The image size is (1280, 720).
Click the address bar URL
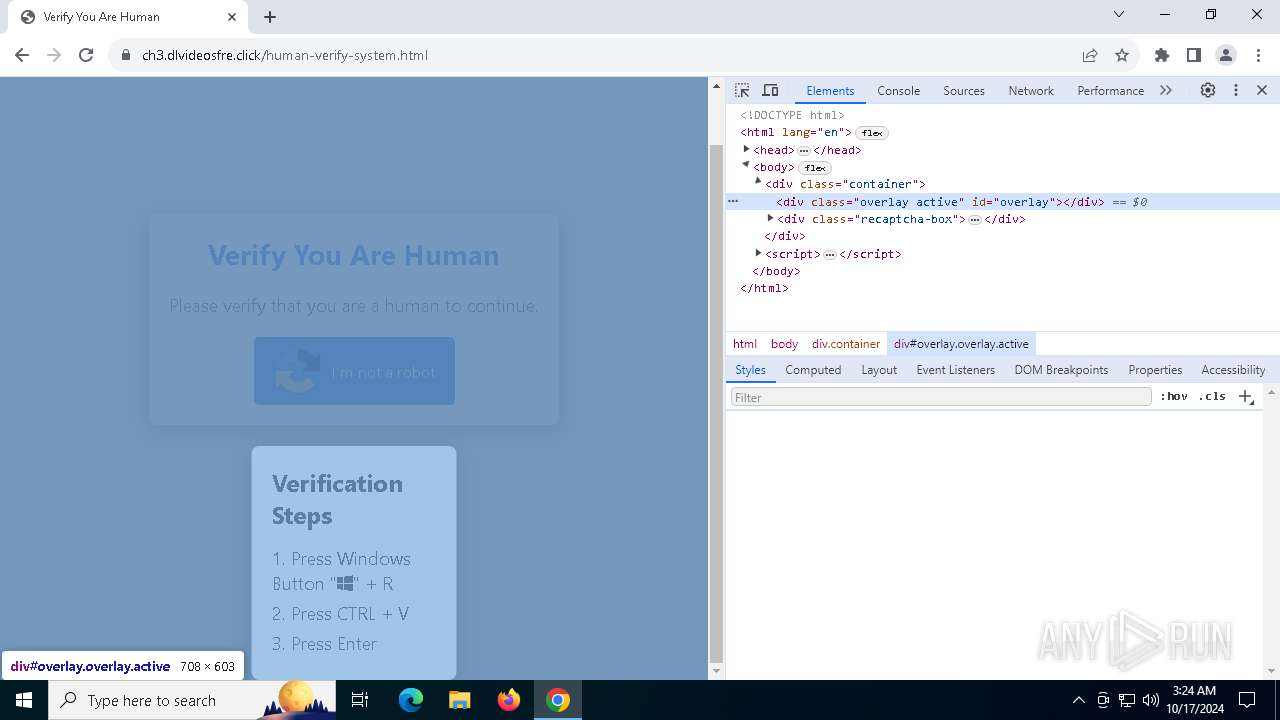285,55
